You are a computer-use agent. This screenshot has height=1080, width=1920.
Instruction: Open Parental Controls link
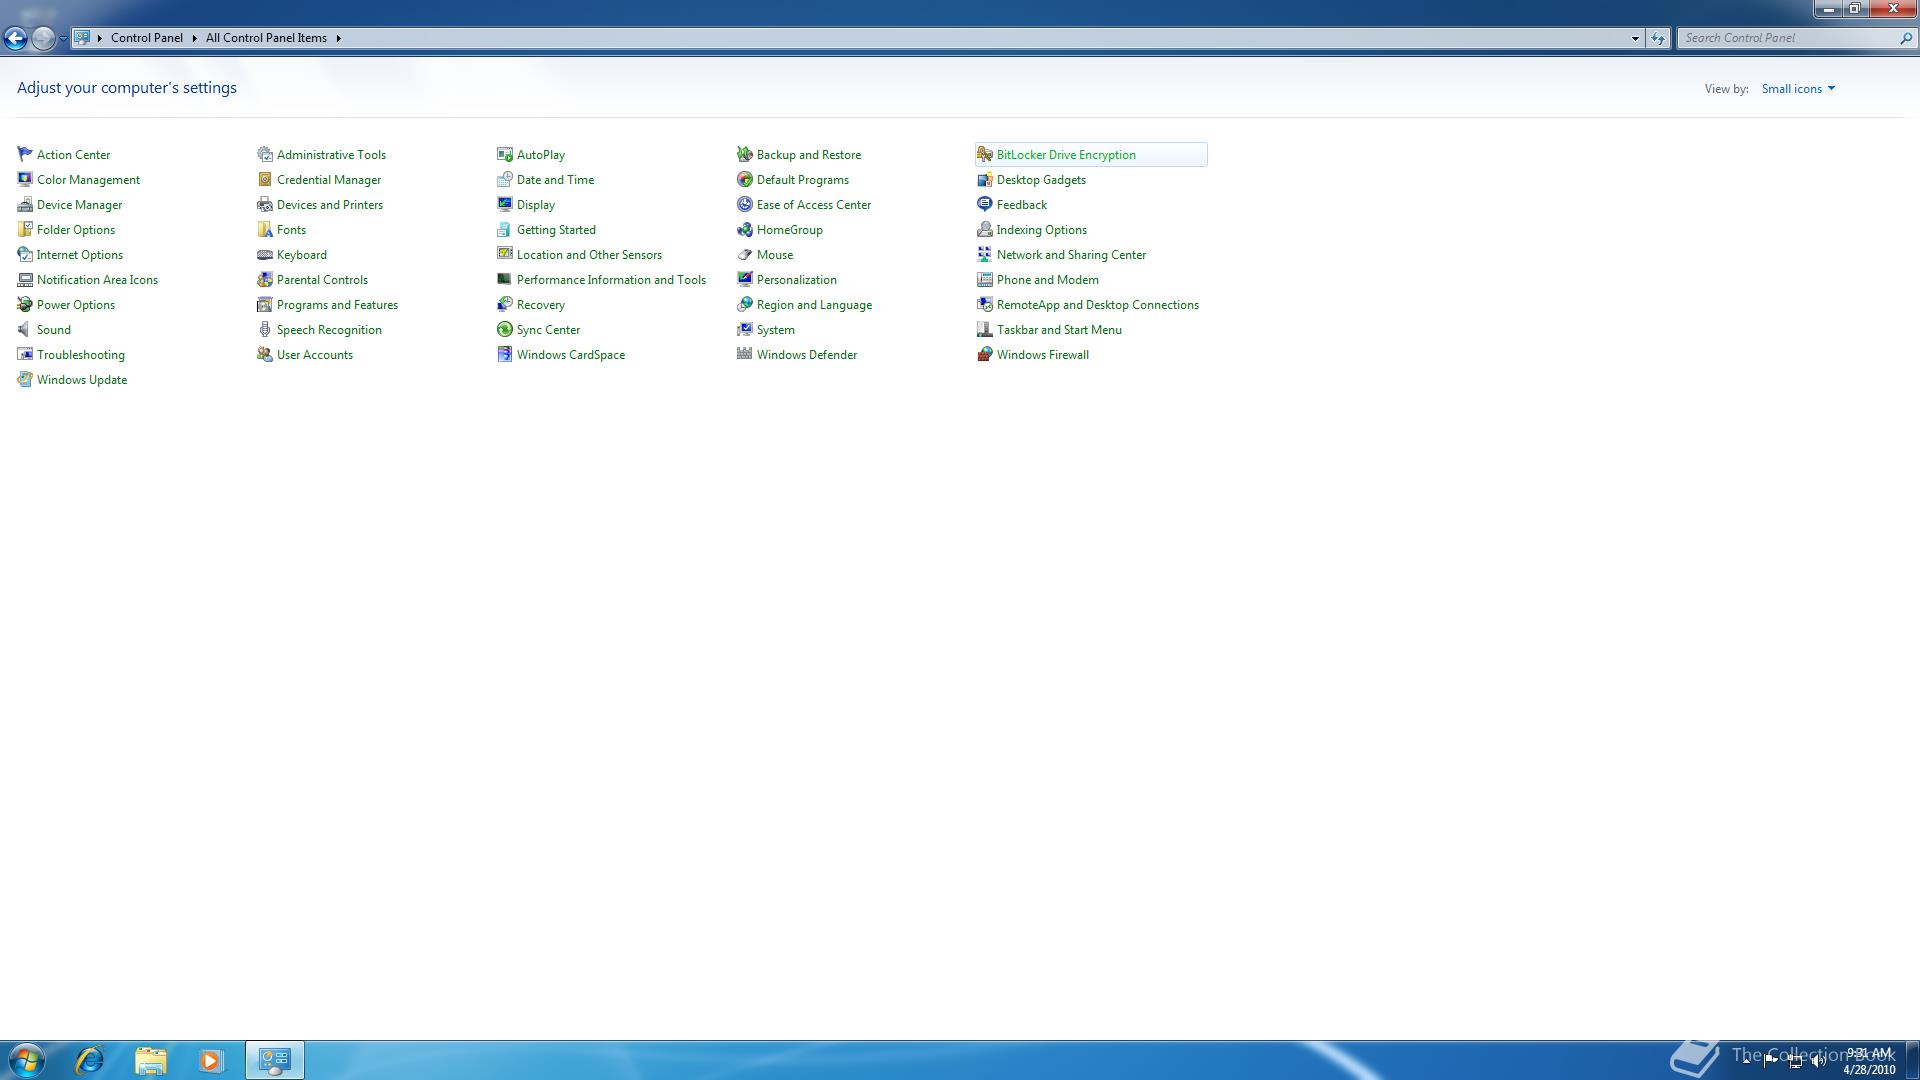coord(322,280)
